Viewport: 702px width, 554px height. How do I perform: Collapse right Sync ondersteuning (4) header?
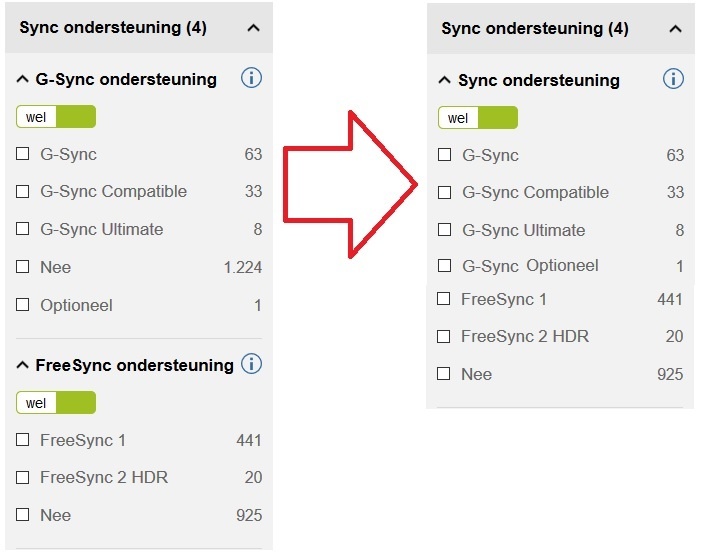675,30
